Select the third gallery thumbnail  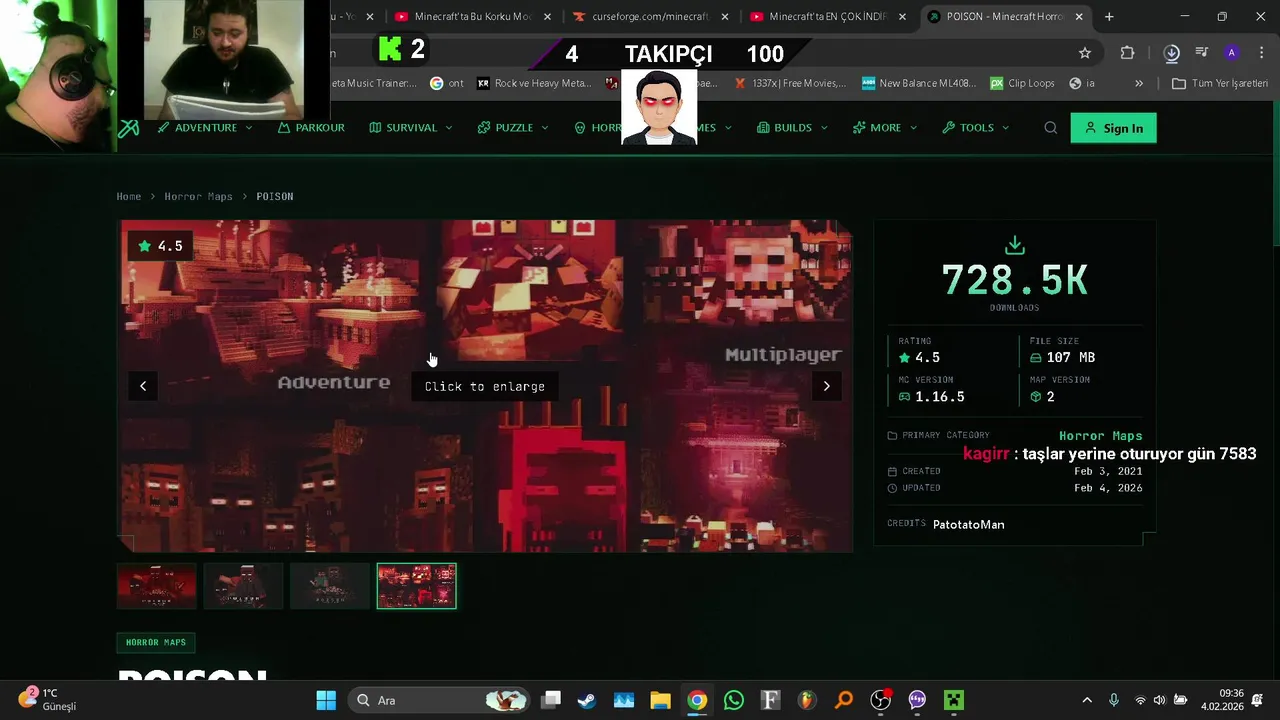(x=330, y=586)
